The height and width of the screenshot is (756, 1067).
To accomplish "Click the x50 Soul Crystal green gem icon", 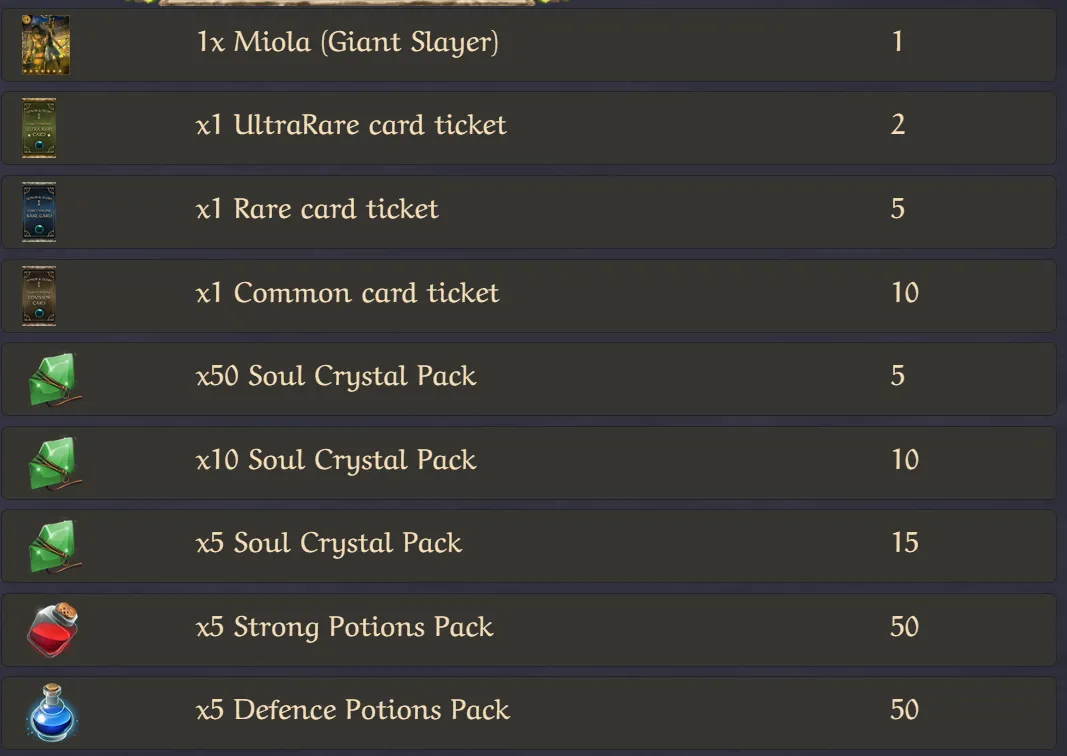I will [x=54, y=380].
